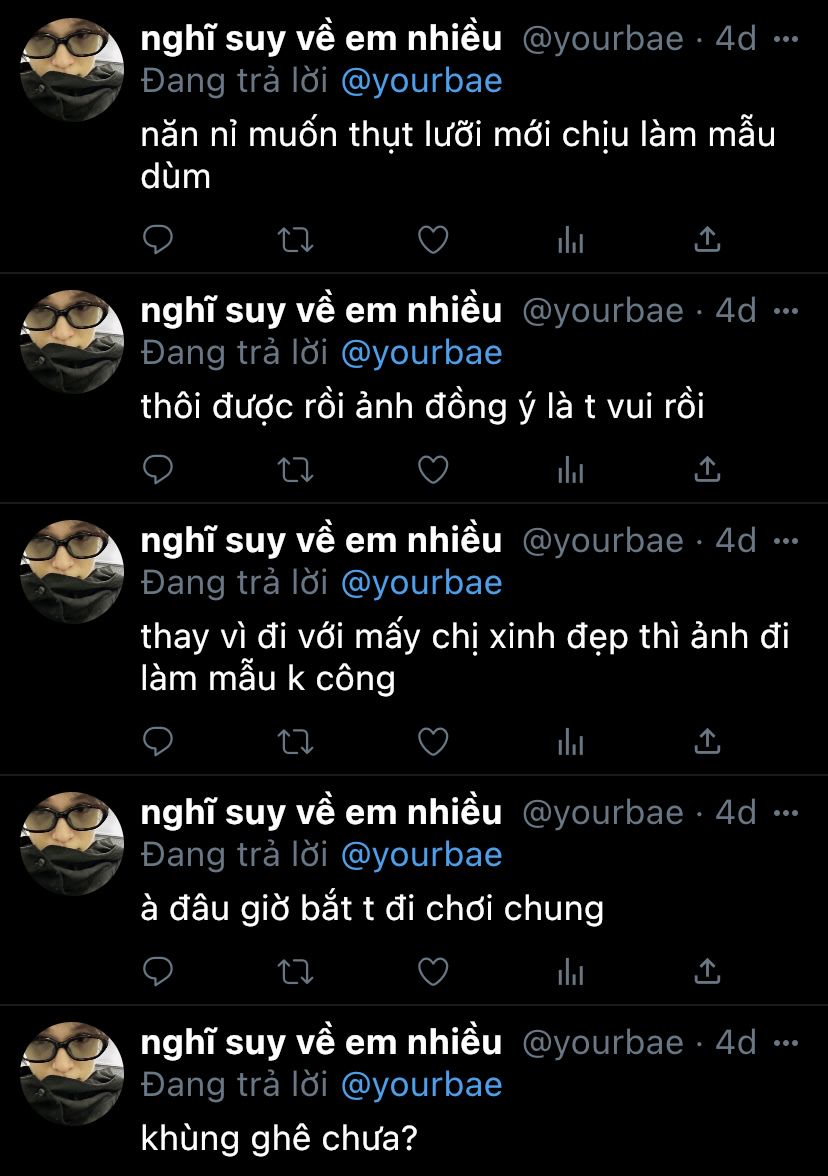Like the "năn nỉ muốn thụt lưỡi" tweet
The height and width of the screenshot is (1176, 828).
coord(433,240)
